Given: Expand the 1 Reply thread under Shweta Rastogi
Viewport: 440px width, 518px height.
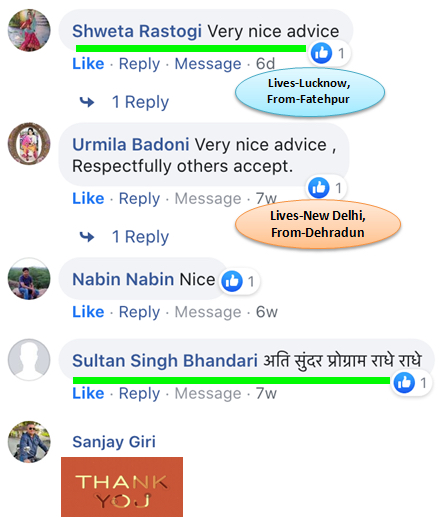Looking at the screenshot, I should click(x=140, y=102).
